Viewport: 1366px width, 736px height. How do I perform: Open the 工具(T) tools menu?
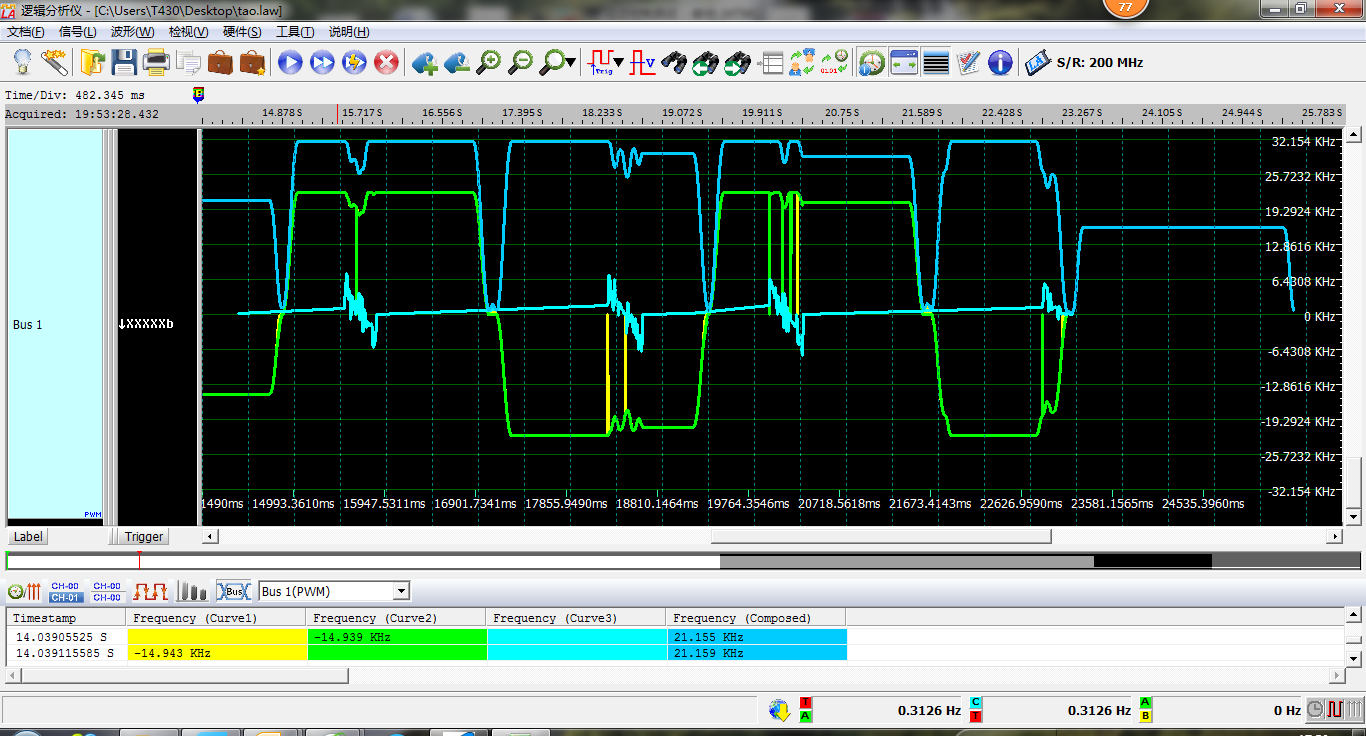click(294, 32)
